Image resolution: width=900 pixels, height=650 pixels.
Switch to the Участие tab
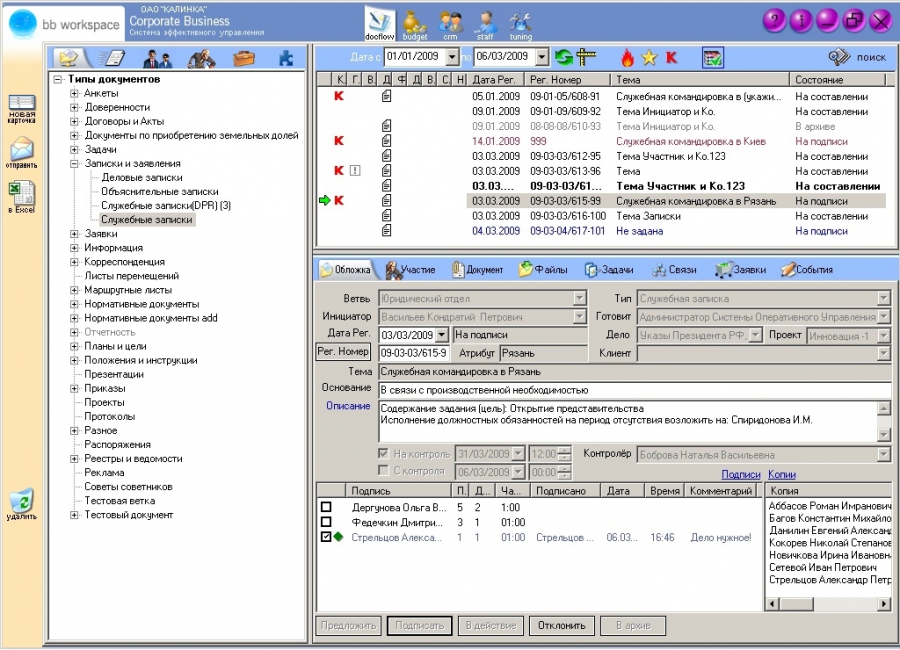tap(410, 269)
